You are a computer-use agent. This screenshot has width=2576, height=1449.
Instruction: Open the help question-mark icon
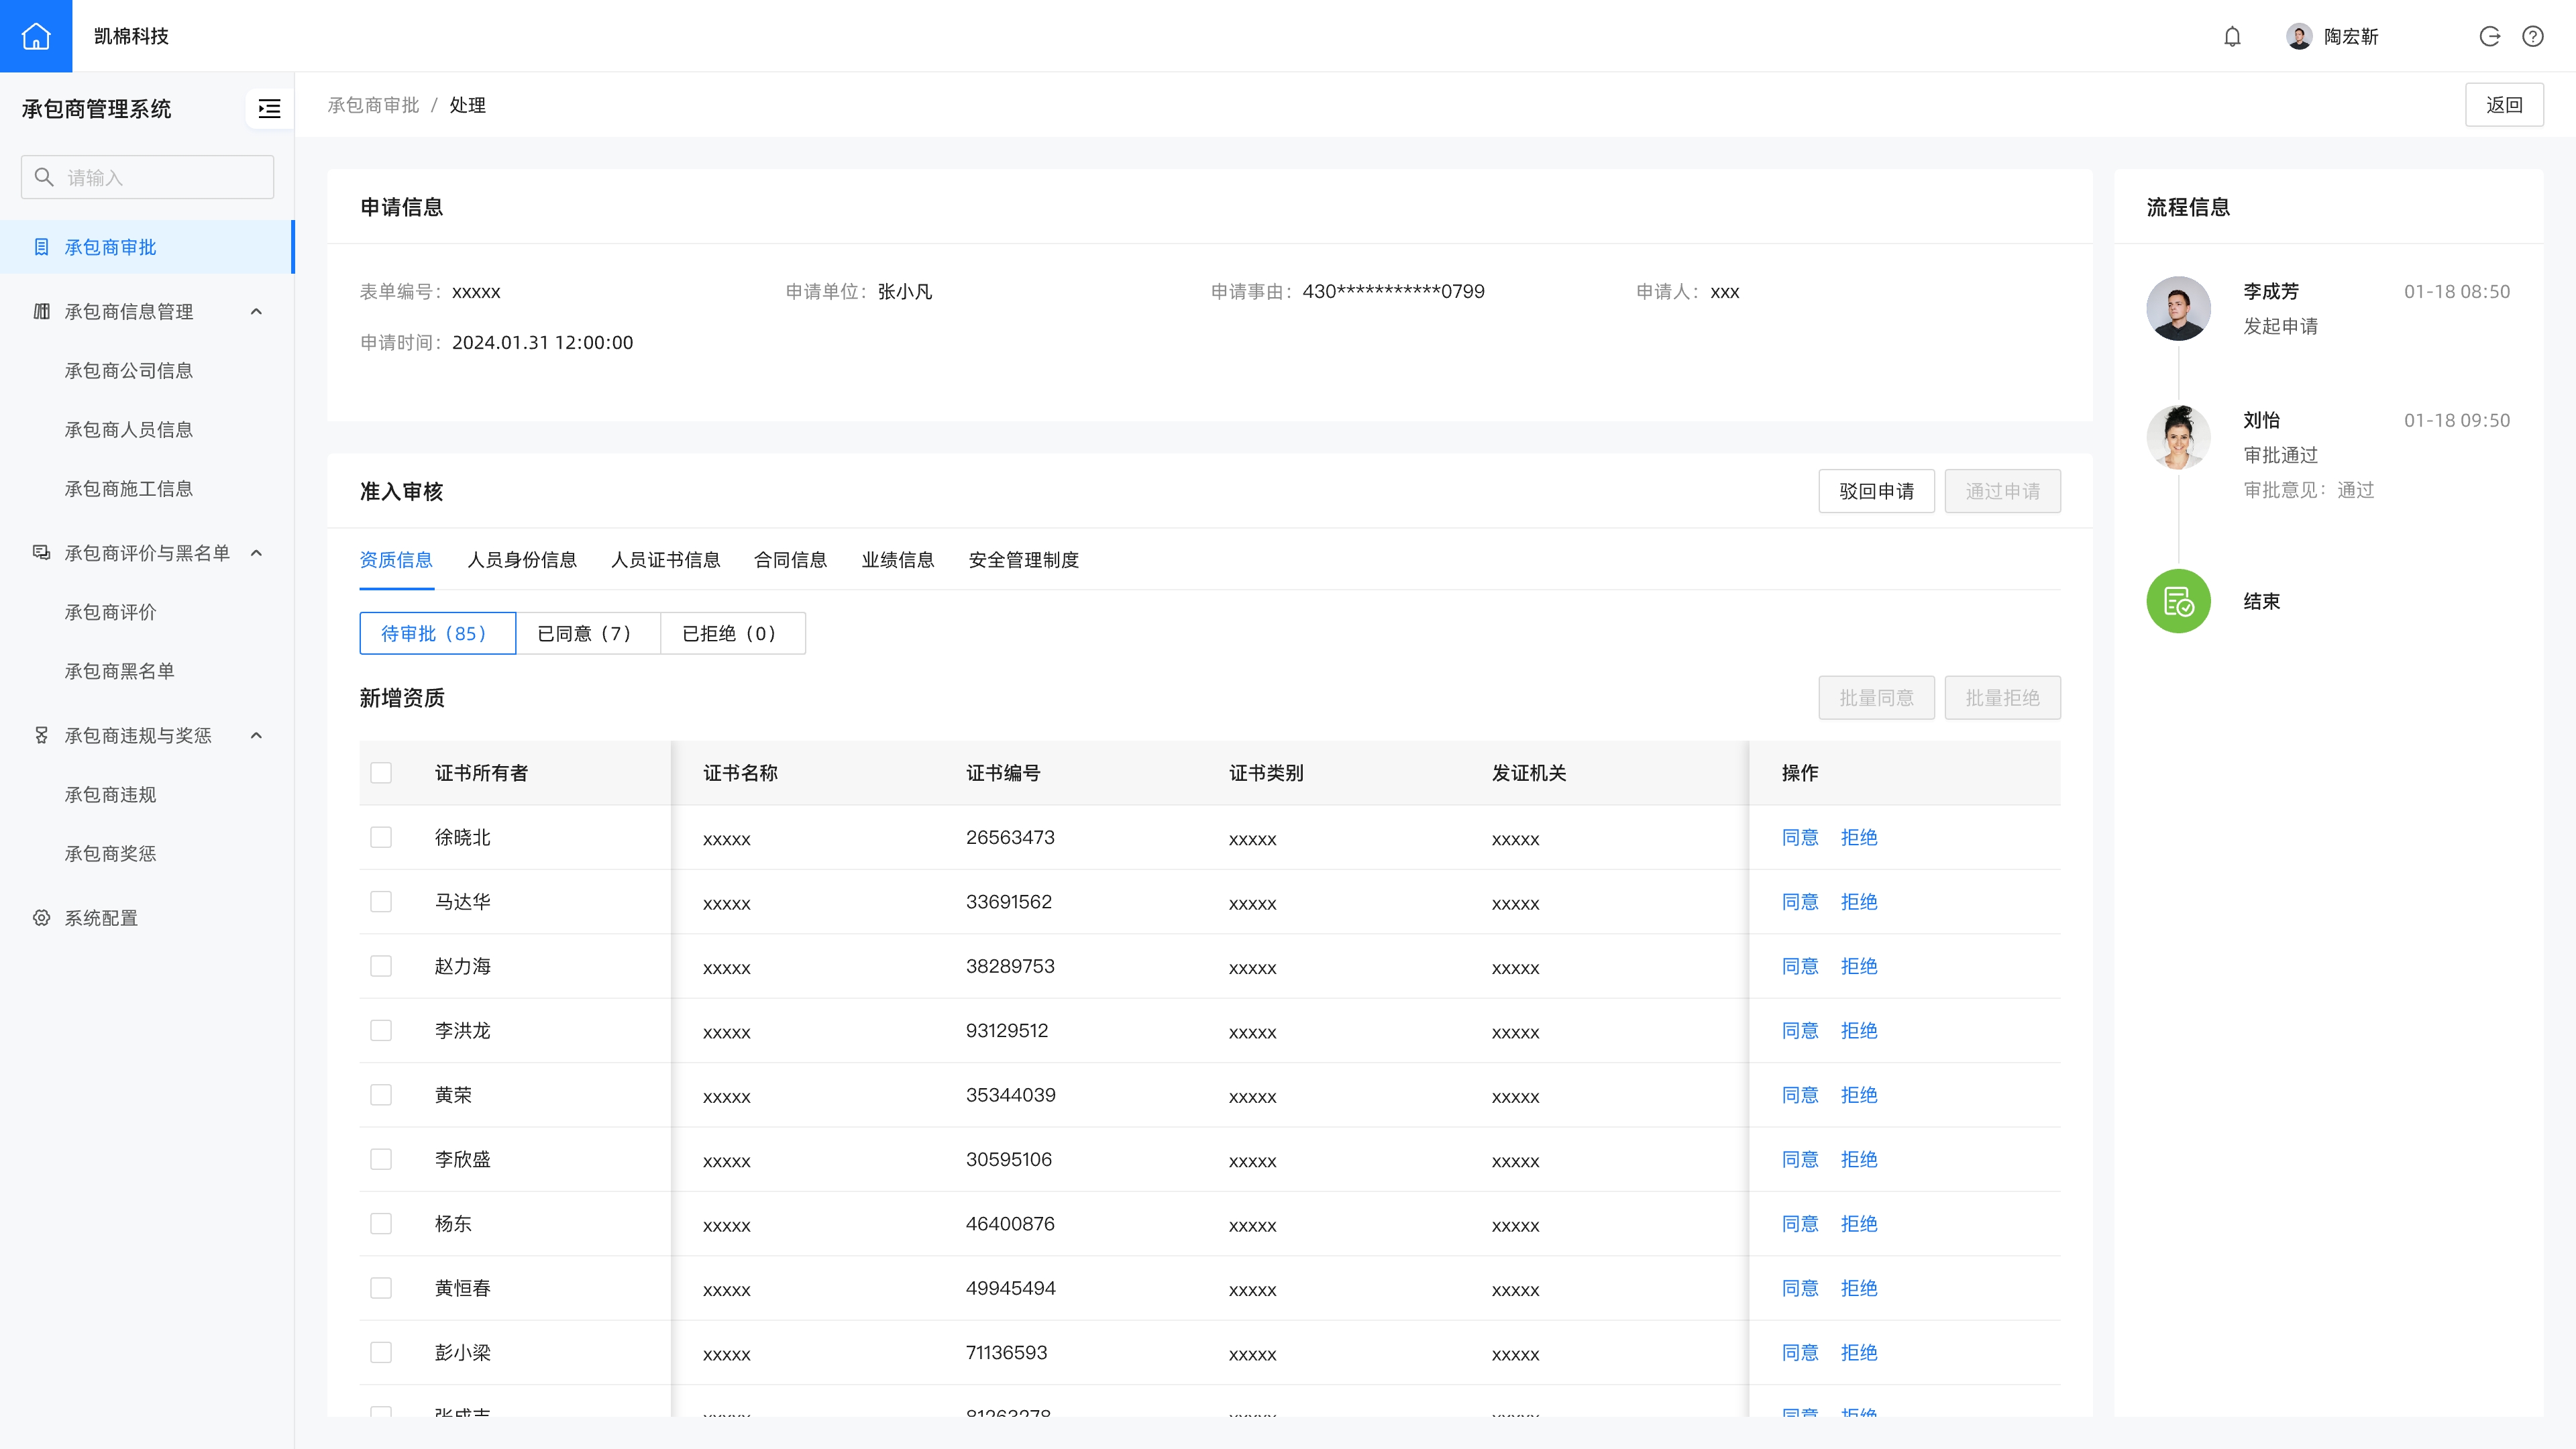click(2533, 37)
